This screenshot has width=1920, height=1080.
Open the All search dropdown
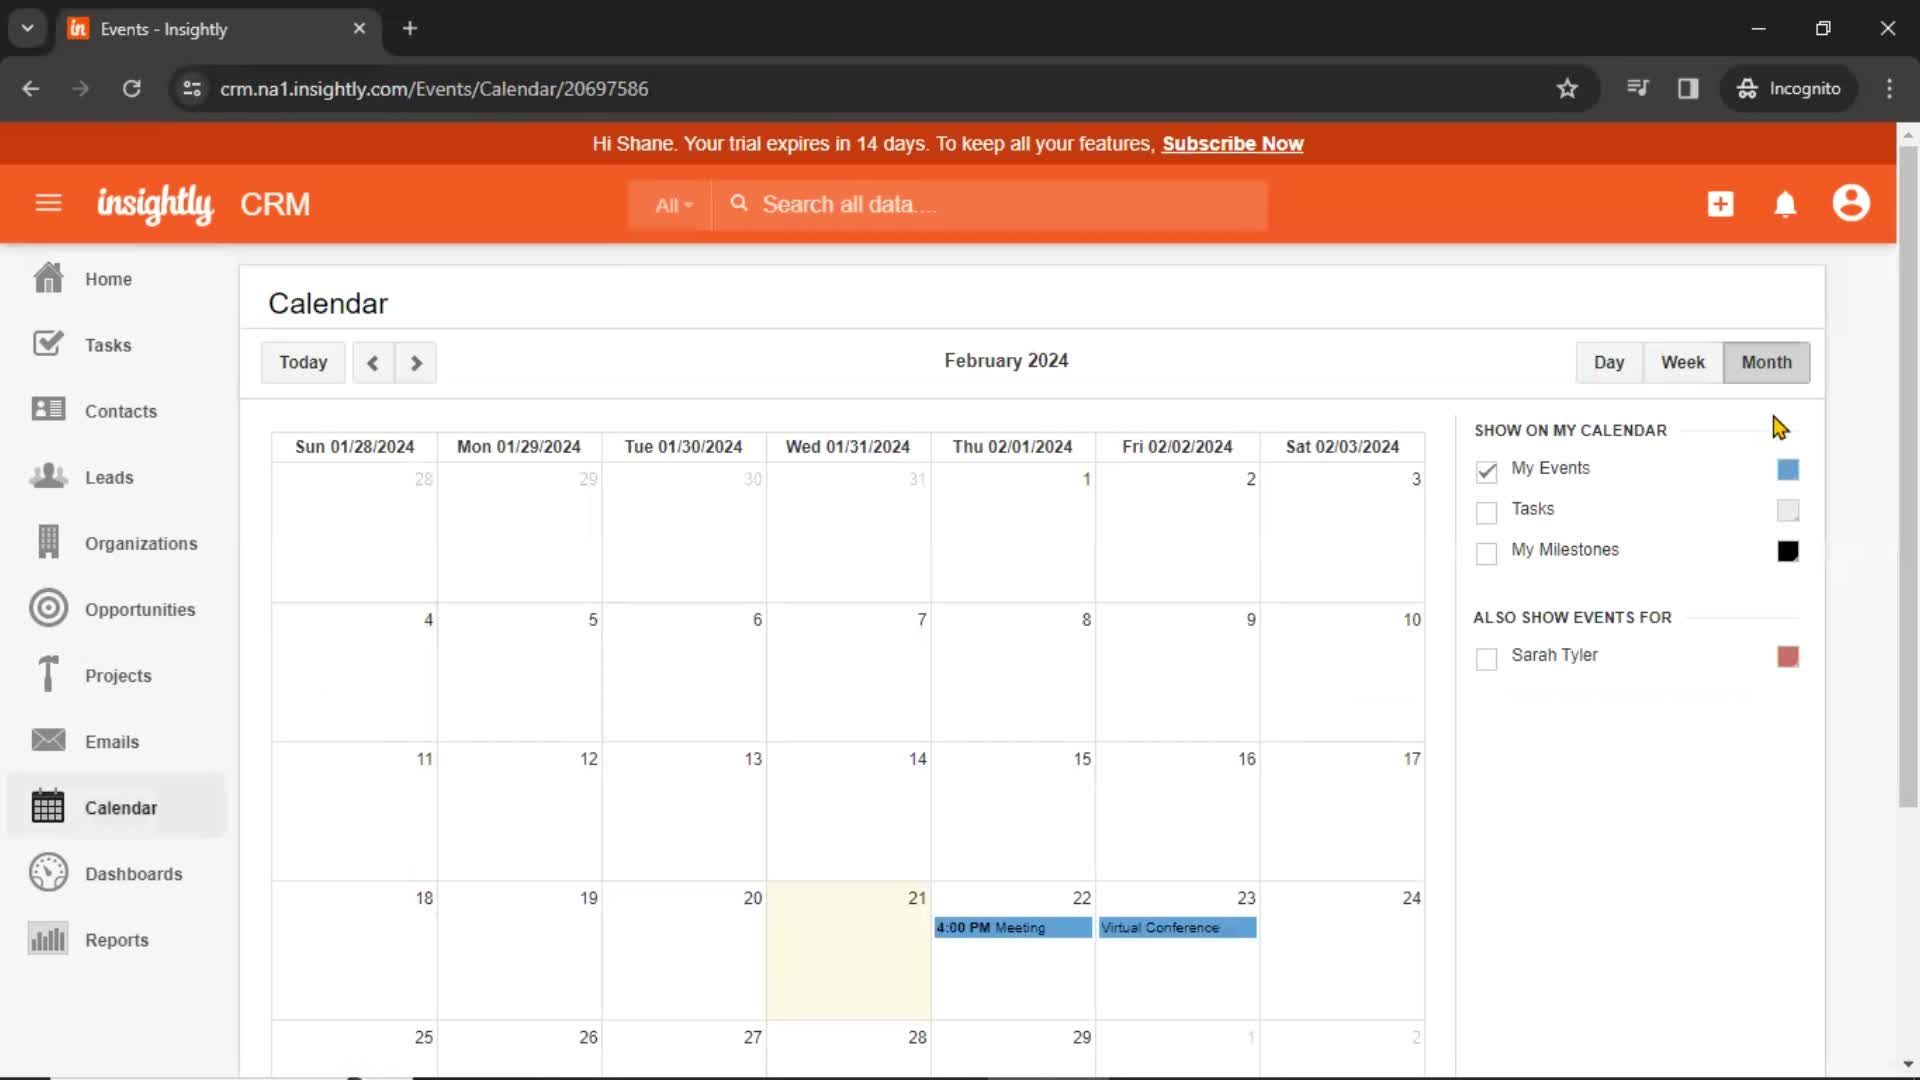671,204
